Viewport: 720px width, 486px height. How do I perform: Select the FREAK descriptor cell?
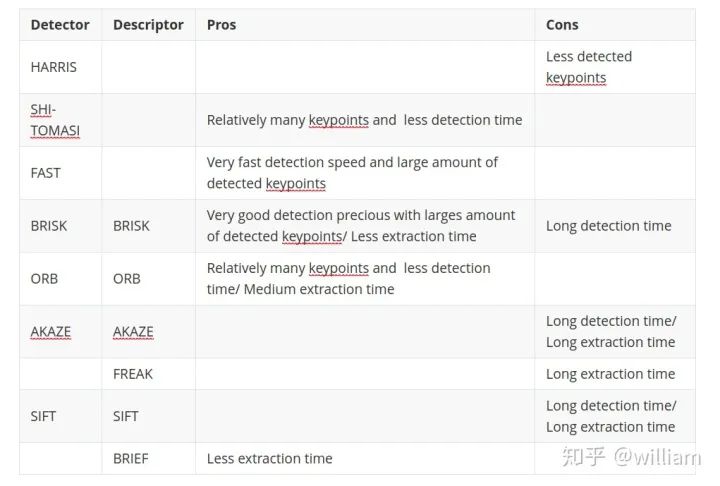point(133,374)
